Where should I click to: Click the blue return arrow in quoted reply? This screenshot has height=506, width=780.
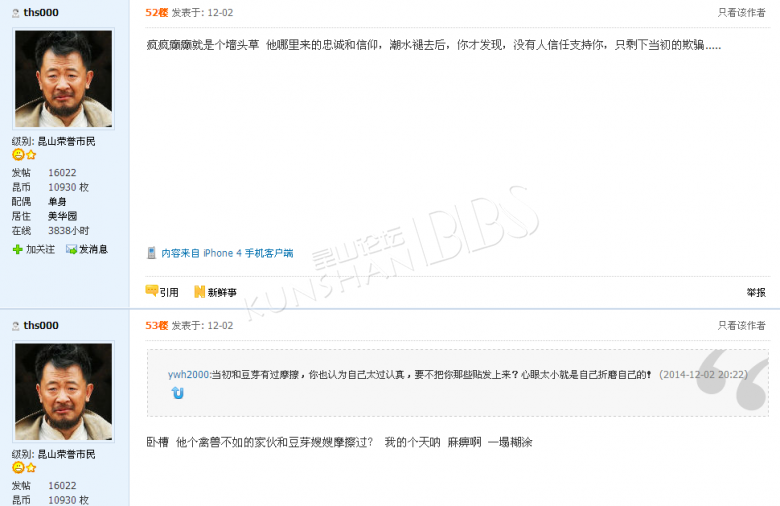pos(178,393)
